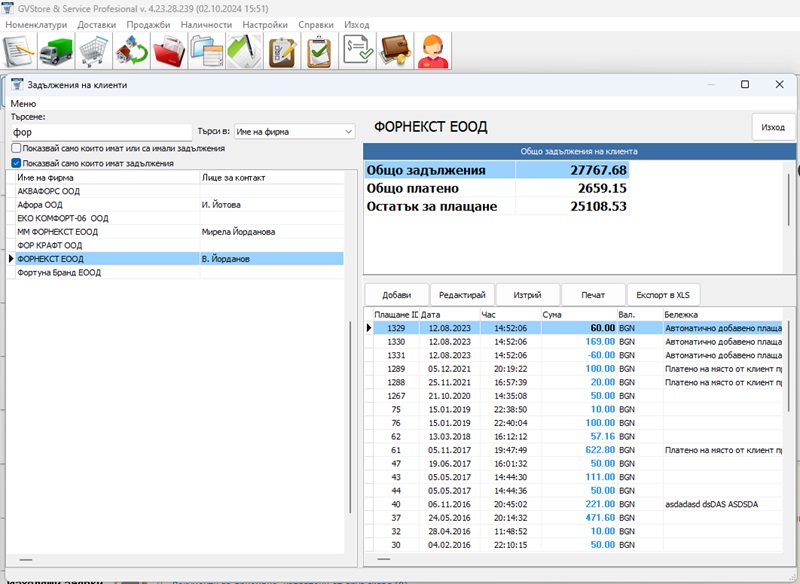This screenshot has width=800, height=584.
Task: Open the Доставки menu
Action: [x=96, y=24]
